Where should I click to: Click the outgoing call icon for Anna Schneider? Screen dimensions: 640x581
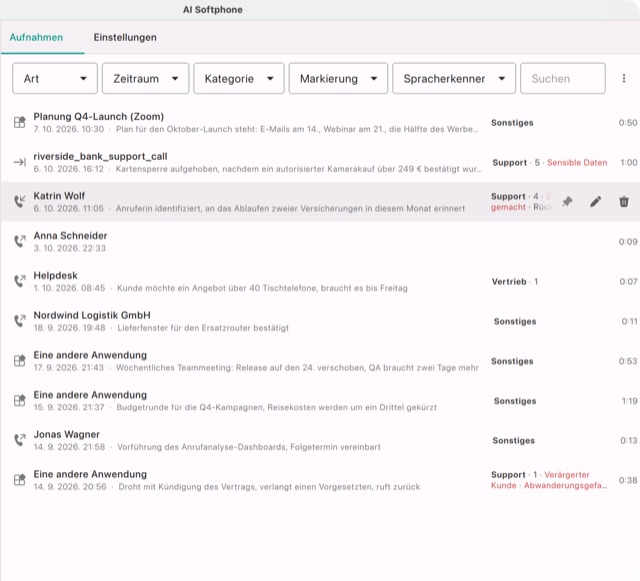point(20,241)
